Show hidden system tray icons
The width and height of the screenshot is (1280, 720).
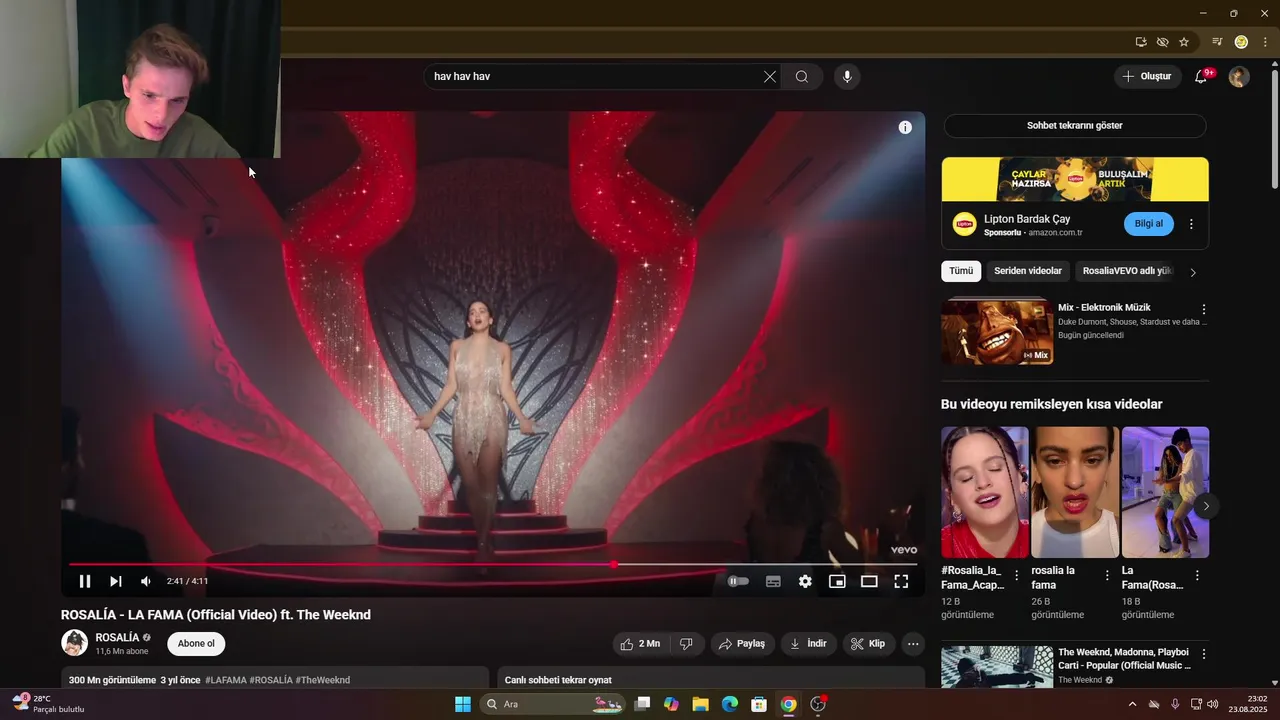[1132, 704]
